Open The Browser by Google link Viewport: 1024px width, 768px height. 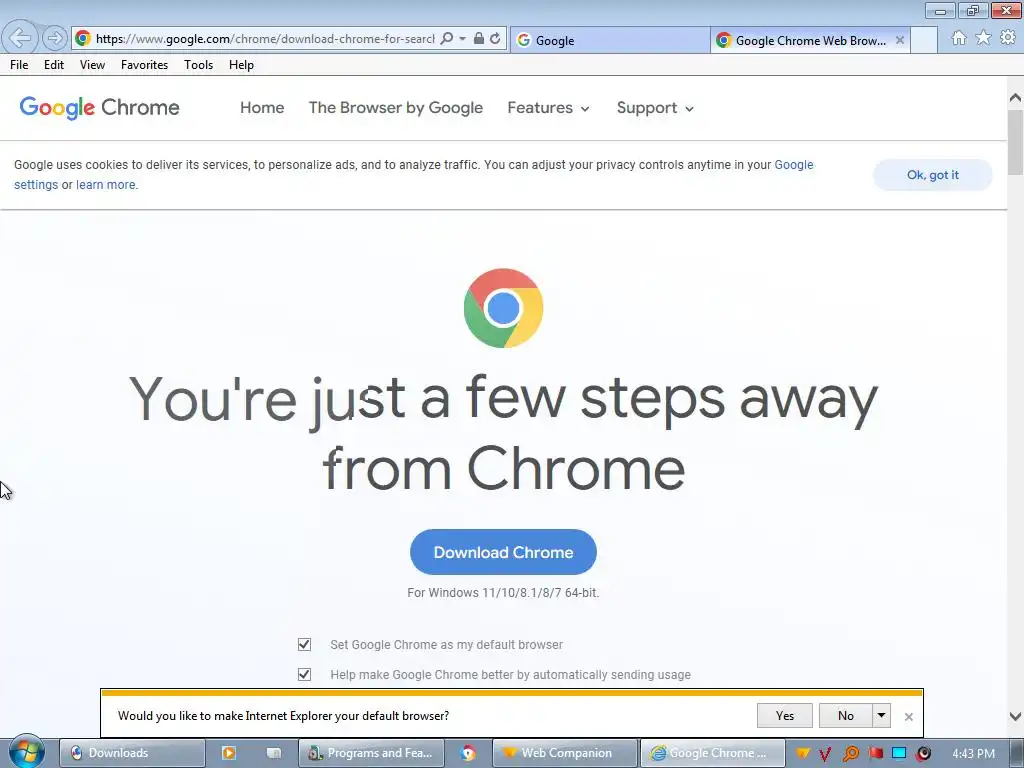point(396,108)
